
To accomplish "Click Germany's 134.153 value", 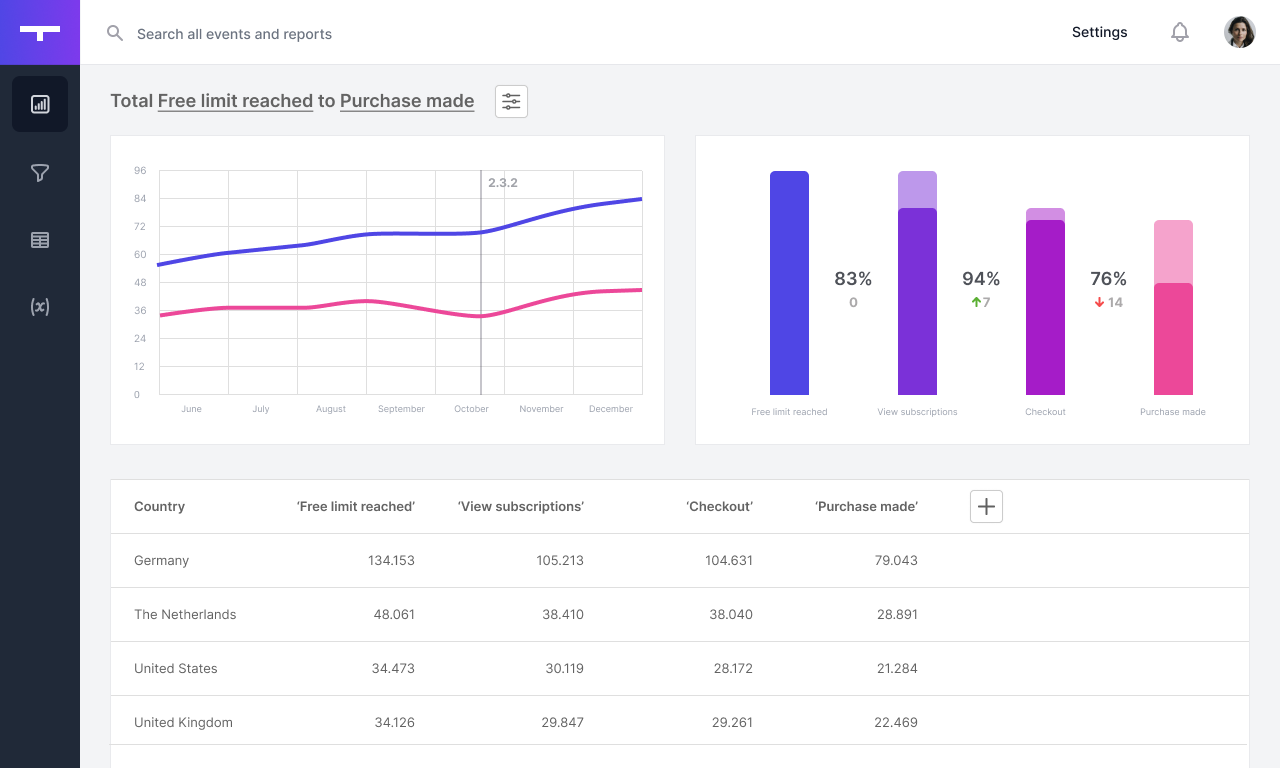I will pyautogui.click(x=391, y=561).
